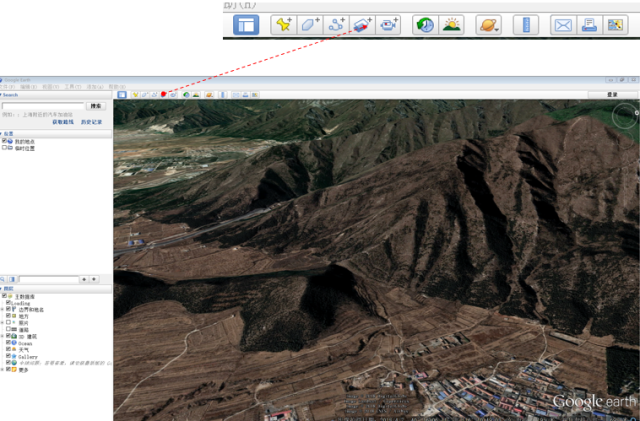640x421 pixels.
Task: Uncheck the 天气 layer
Action: pos(8,349)
